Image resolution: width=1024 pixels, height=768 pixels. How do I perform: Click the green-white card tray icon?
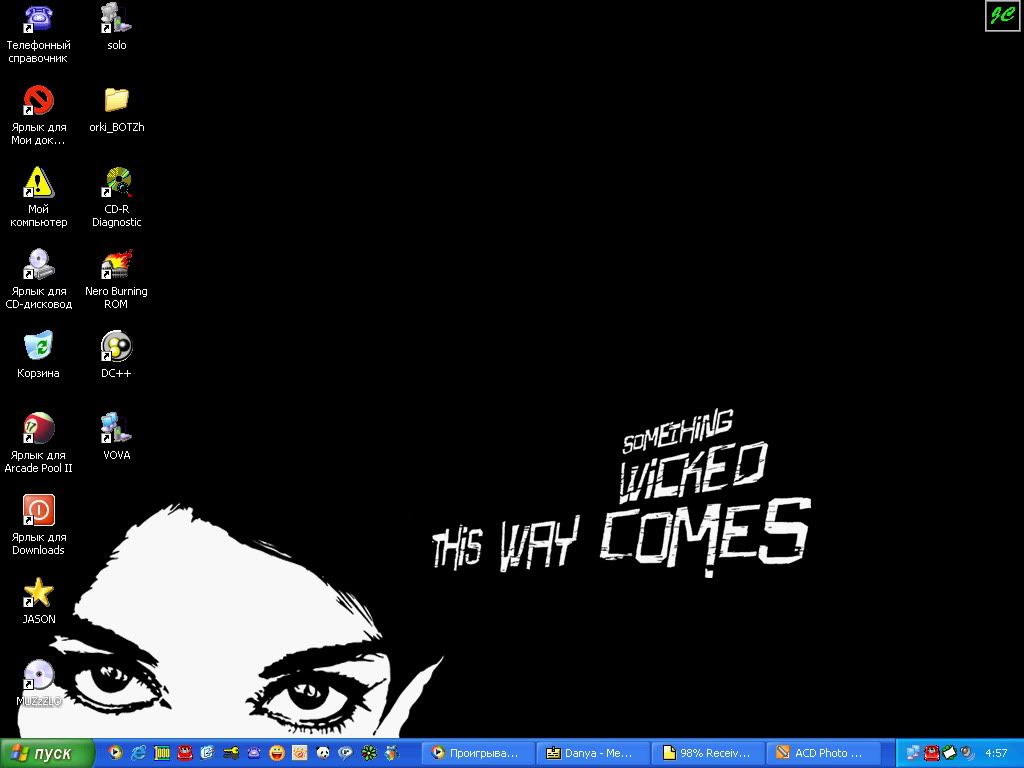click(949, 753)
